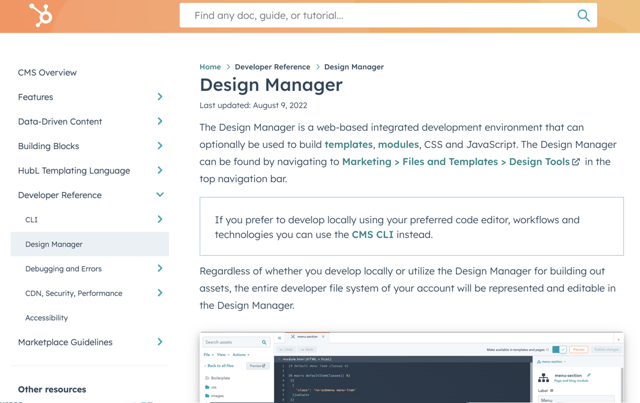This screenshot has width=640, height=403.
Task: Expand Data-Driven Content chevron
Action: [160, 121]
